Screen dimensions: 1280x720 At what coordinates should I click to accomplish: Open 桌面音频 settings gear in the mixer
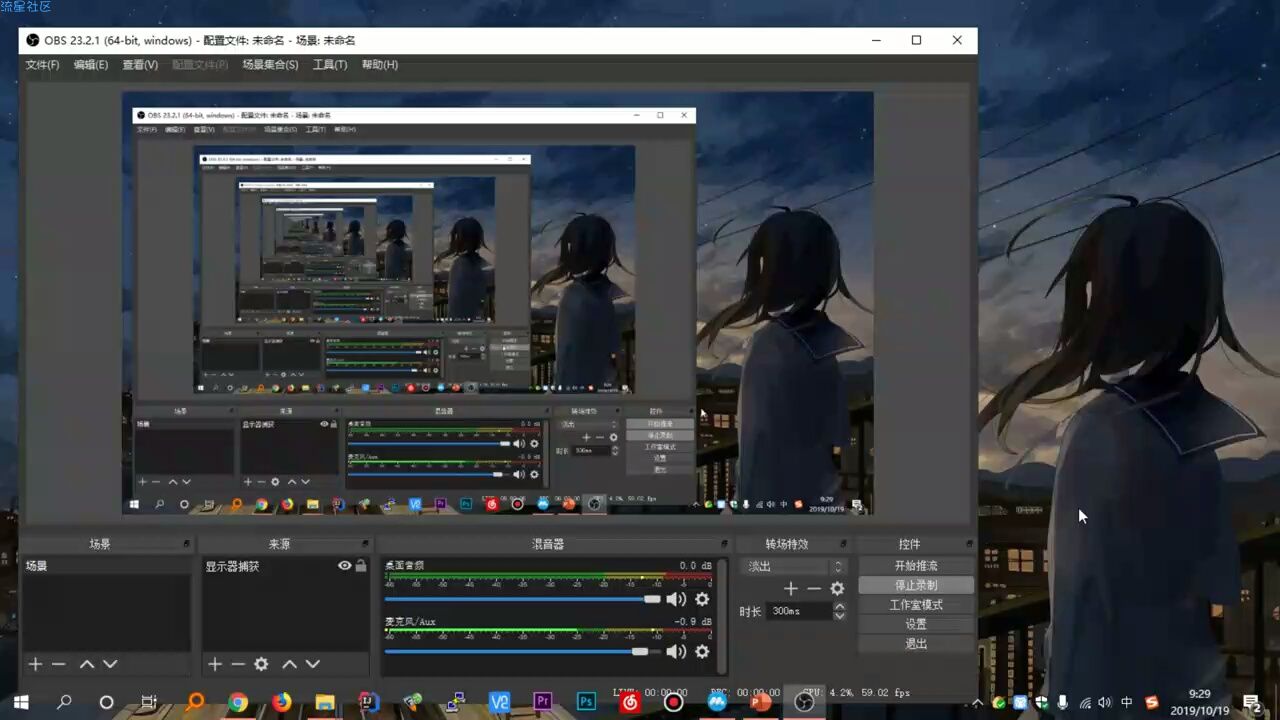click(702, 599)
